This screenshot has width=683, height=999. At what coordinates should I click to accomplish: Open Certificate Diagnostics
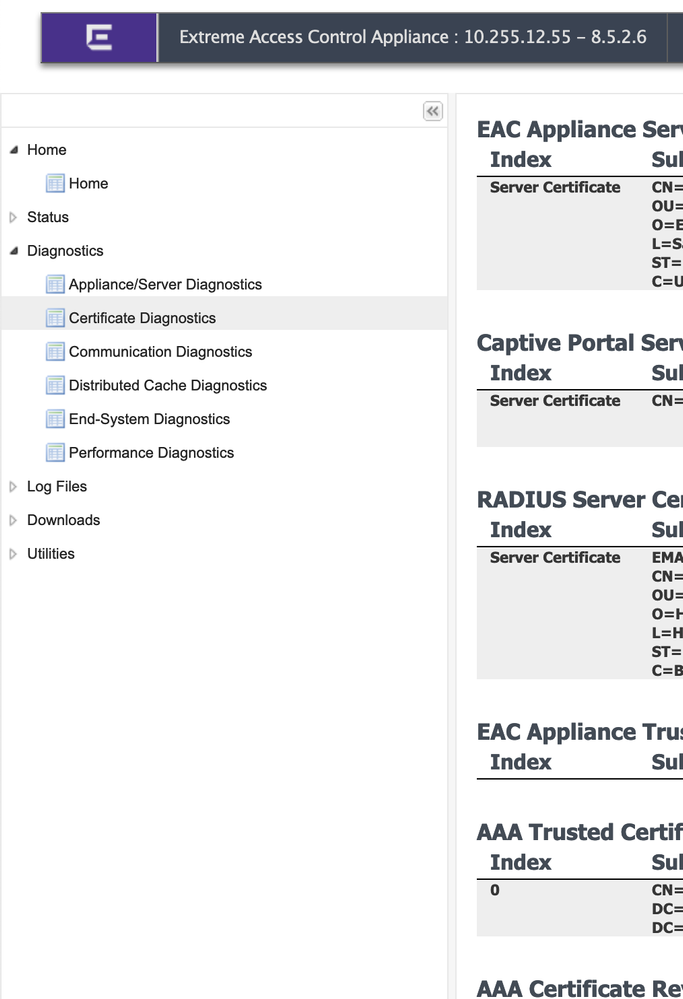click(142, 318)
